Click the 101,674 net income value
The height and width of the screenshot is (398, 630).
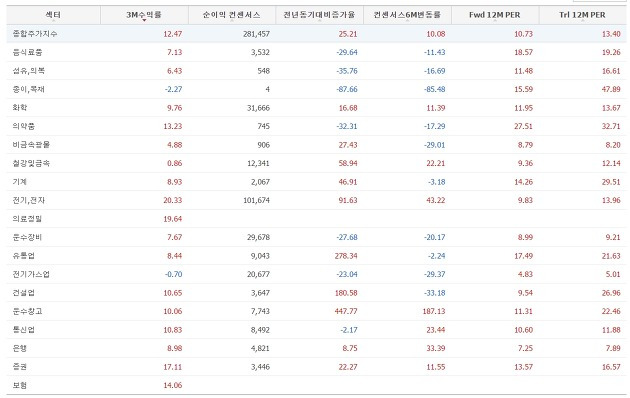coord(256,200)
